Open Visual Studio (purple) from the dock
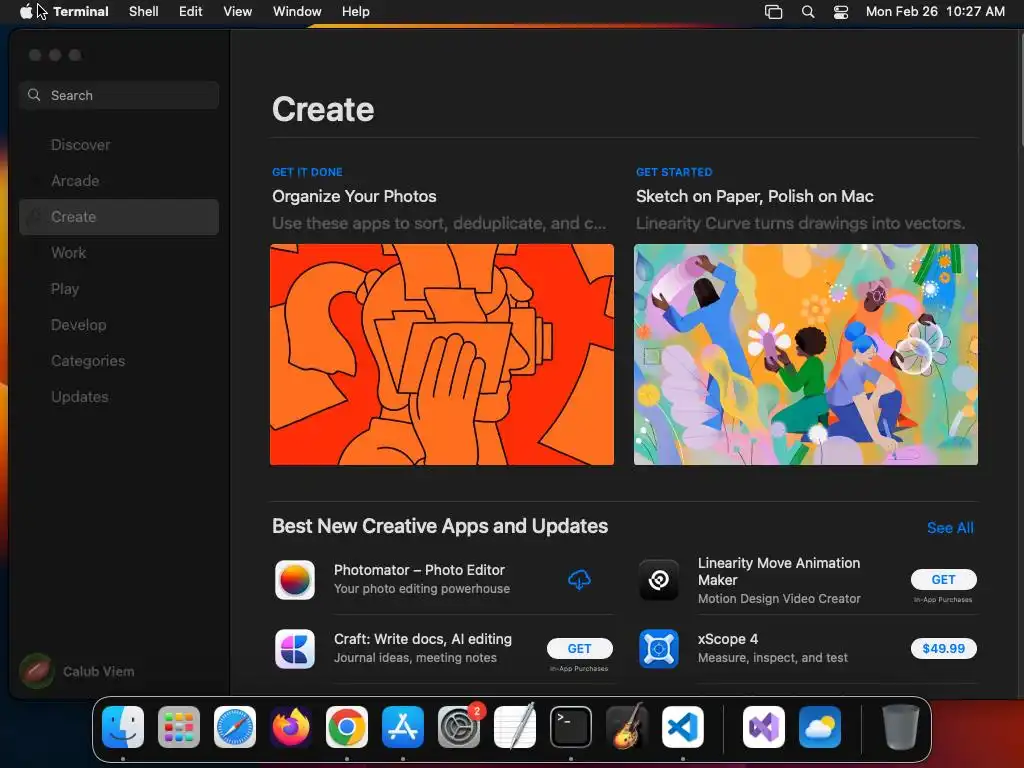 point(764,727)
